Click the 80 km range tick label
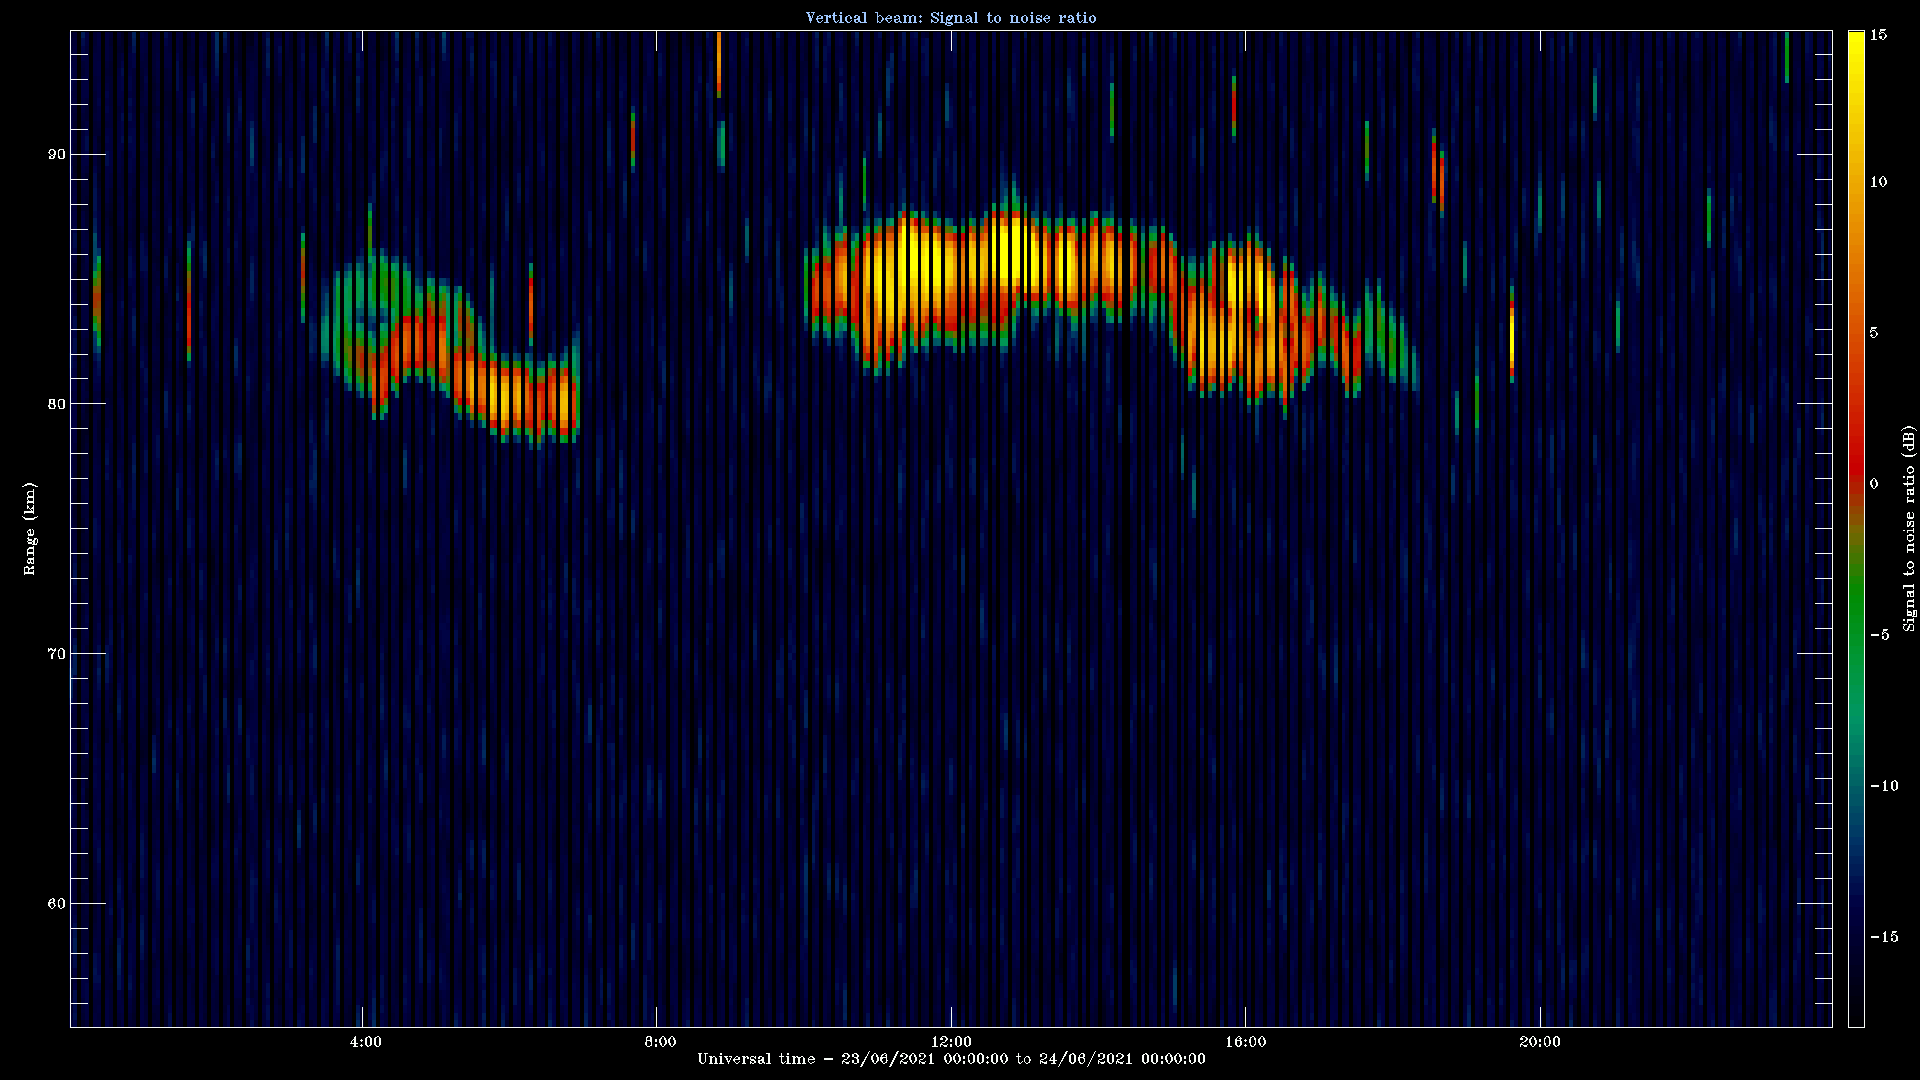 (56, 404)
